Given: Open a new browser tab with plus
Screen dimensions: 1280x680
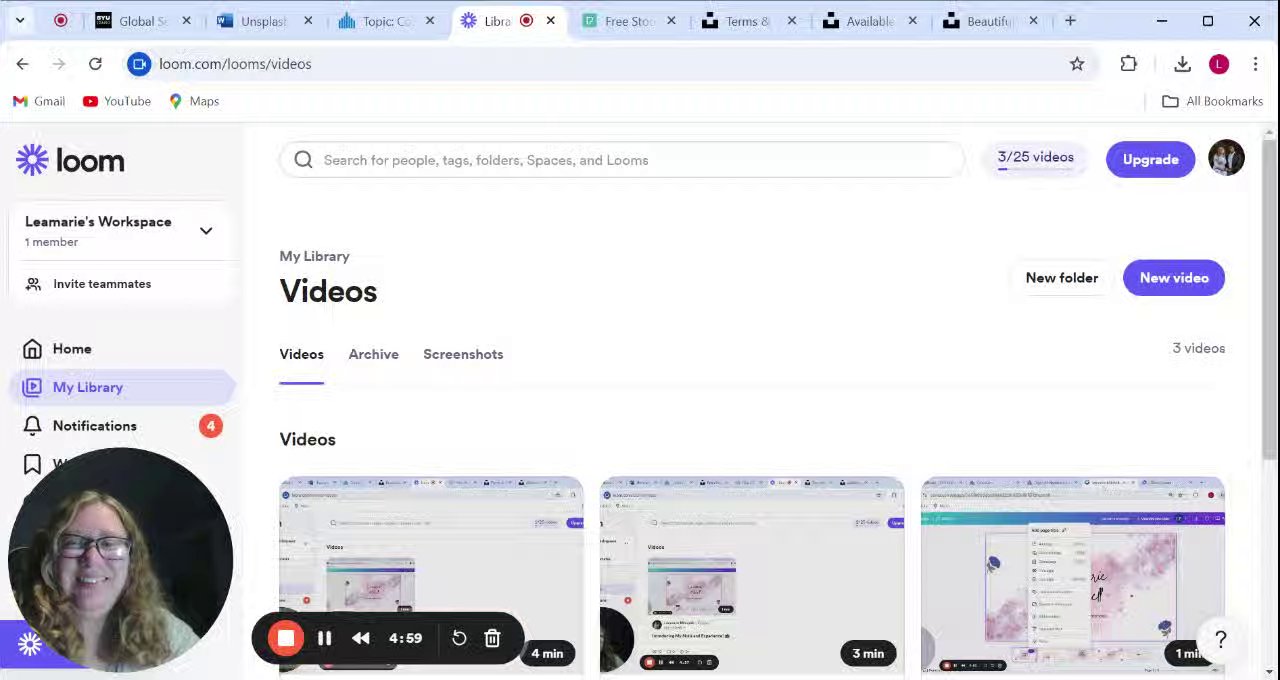Looking at the screenshot, I should click(1070, 21).
